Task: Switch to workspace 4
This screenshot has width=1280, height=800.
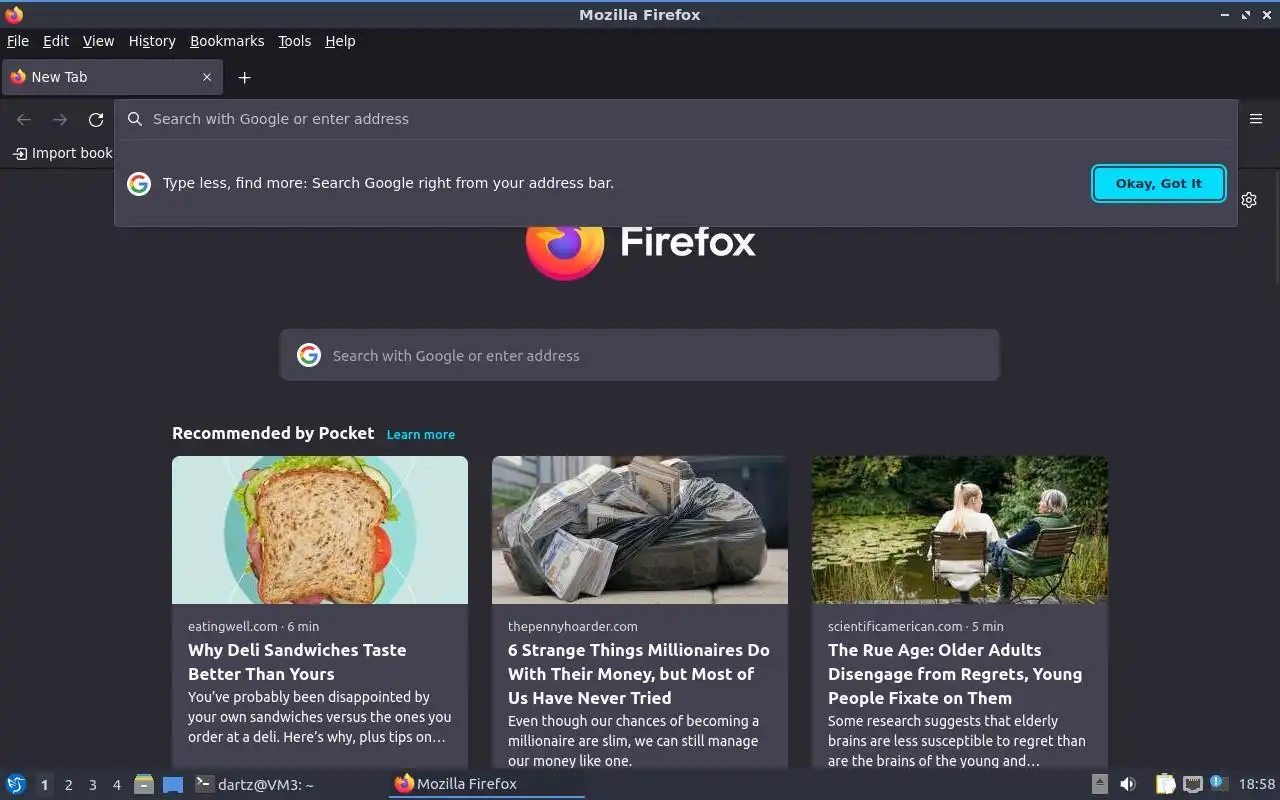Action: (117, 785)
